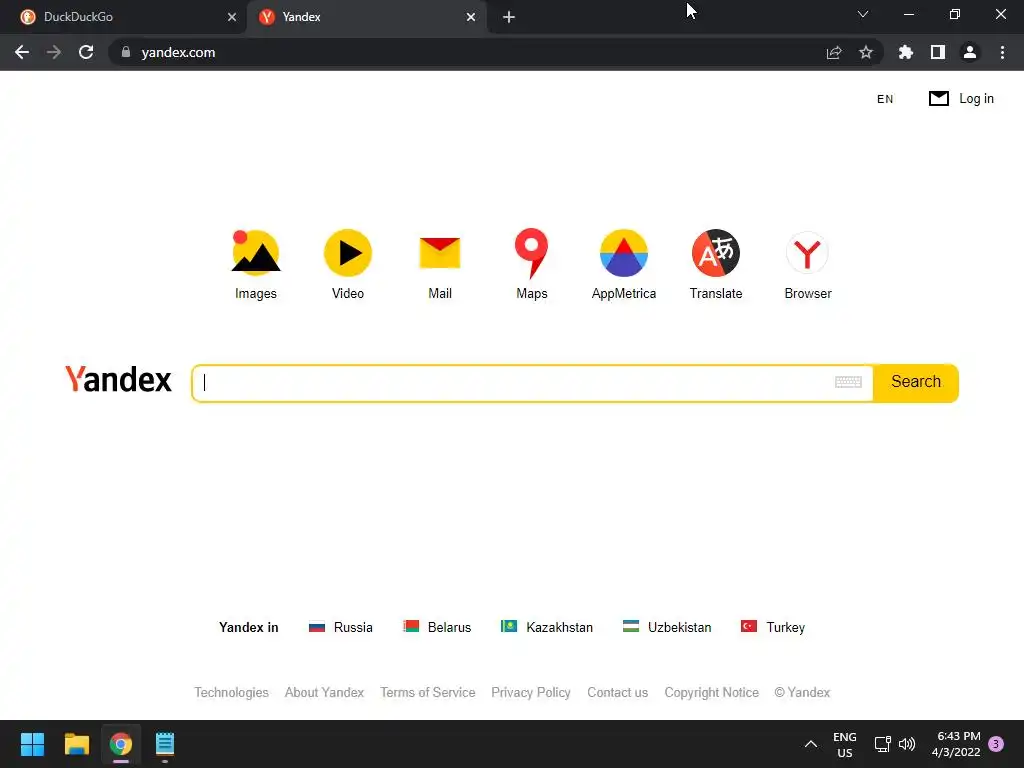Switch to the DuckDuckGo tab
This screenshot has width=1024, height=768.
pyautogui.click(x=124, y=17)
